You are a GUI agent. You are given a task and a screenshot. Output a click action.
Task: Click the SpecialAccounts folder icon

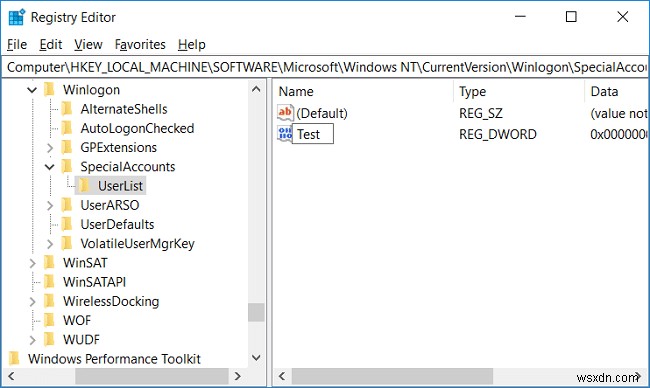click(67, 167)
